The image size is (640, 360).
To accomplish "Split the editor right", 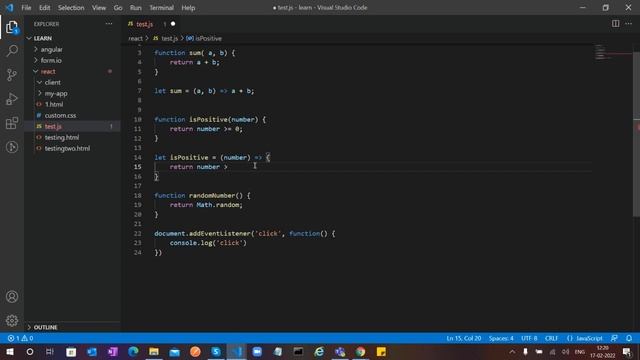I will coord(615,24).
